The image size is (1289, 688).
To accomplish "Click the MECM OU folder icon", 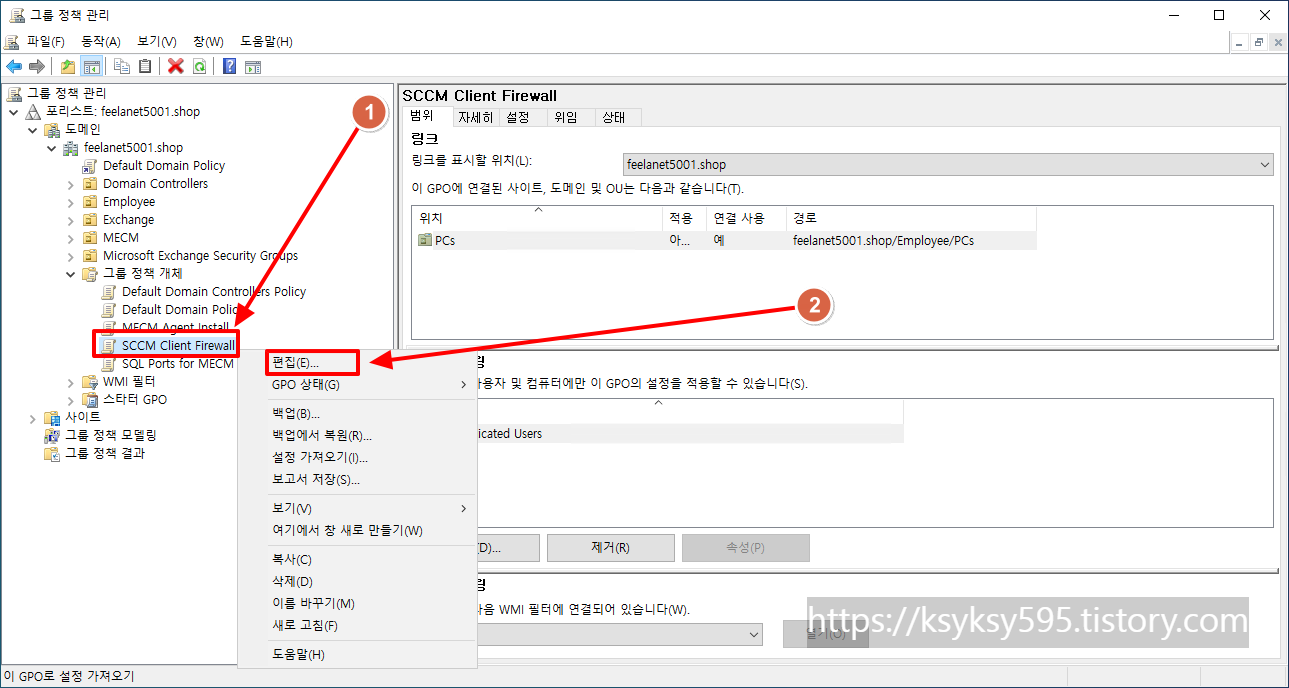I will coord(92,238).
